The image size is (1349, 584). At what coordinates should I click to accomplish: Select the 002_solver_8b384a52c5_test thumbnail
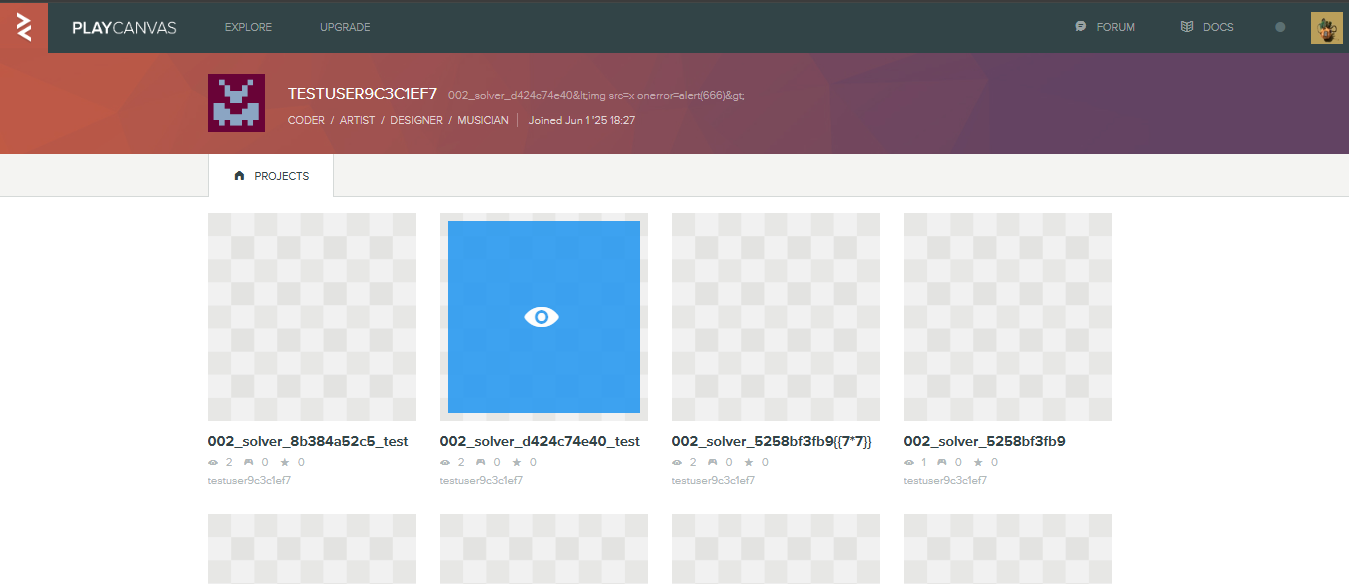[312, 317]
